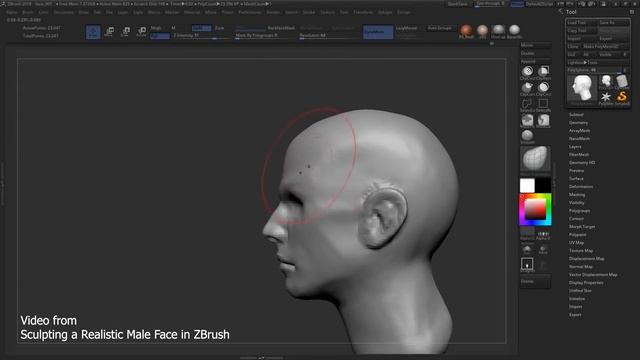Select the PolyMesh3D star tool icon
The height and width of the screenshot is (360, 640).
[606, 98]
